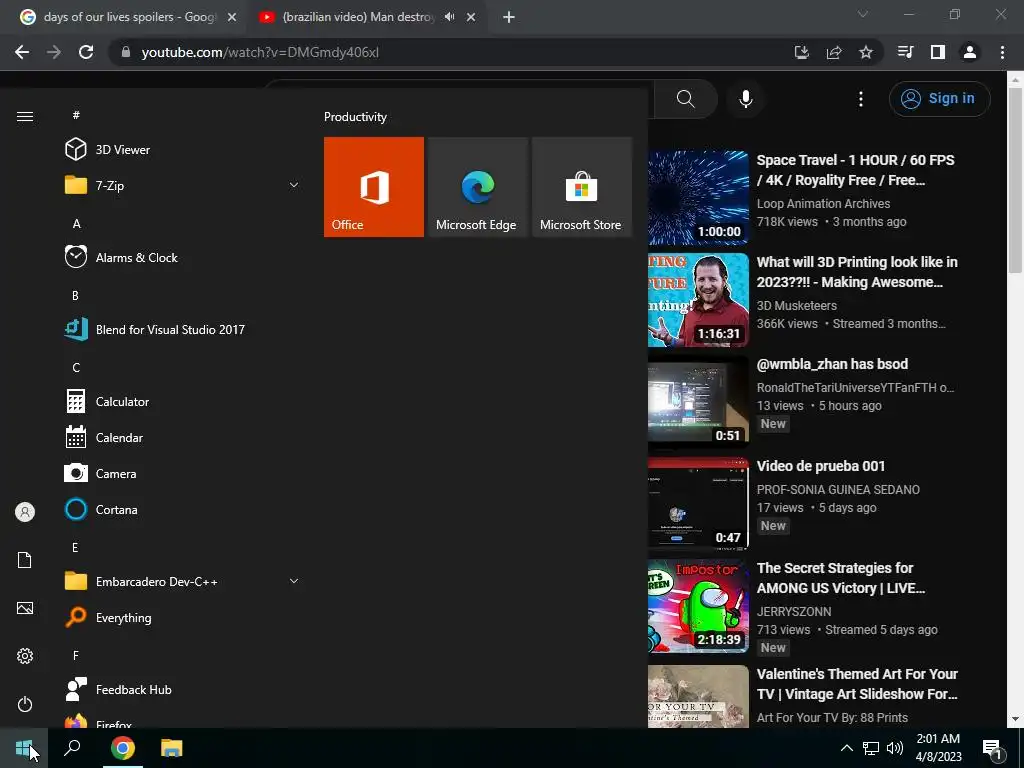Viewport: 1024px width, 768px height.
Task: Open Valentine's Themed Art video title
Action: tap(857, 684)
